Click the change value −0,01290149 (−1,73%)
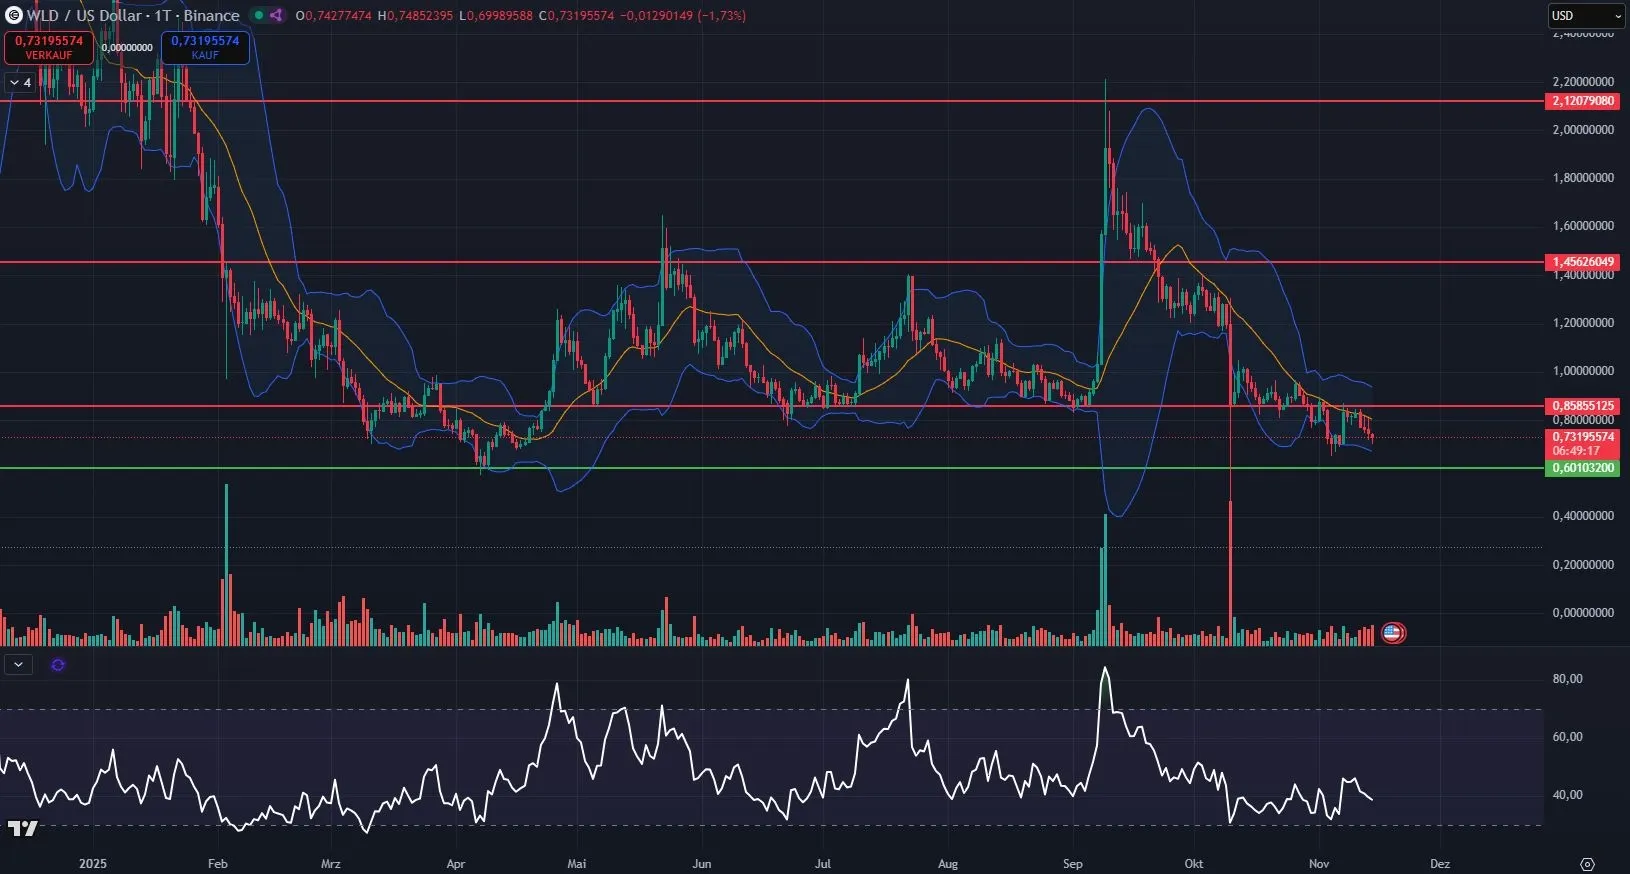 point(683,15)
